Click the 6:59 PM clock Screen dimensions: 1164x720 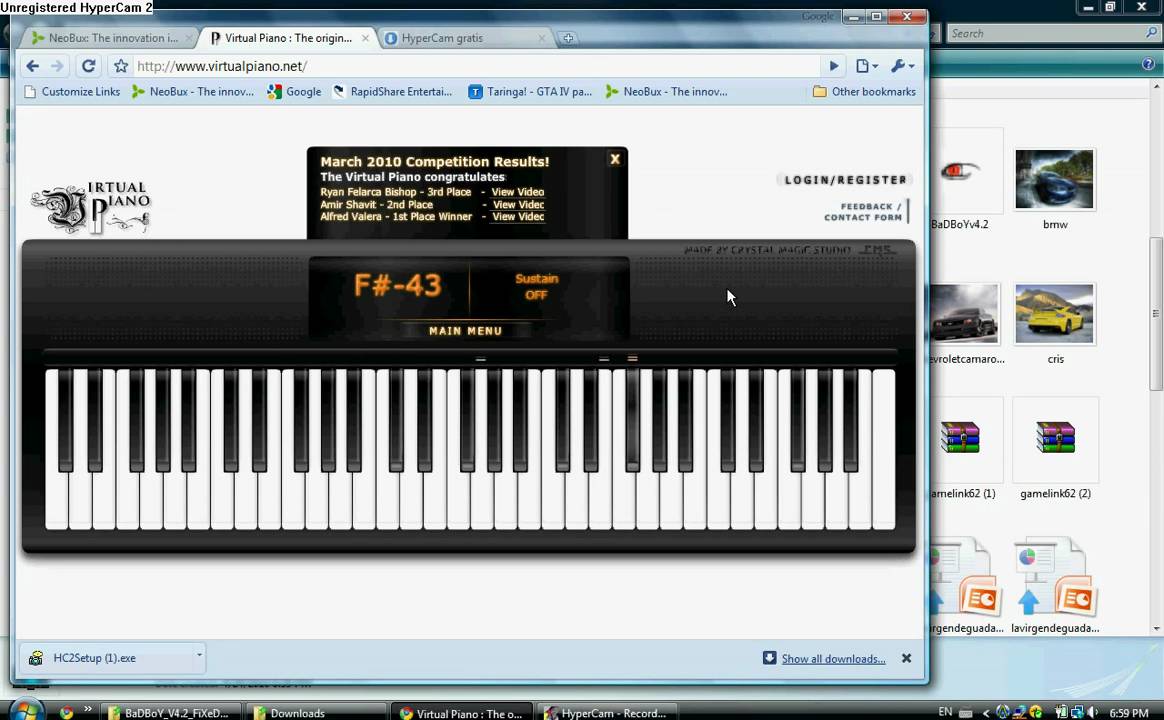[x=1128, y=713]
